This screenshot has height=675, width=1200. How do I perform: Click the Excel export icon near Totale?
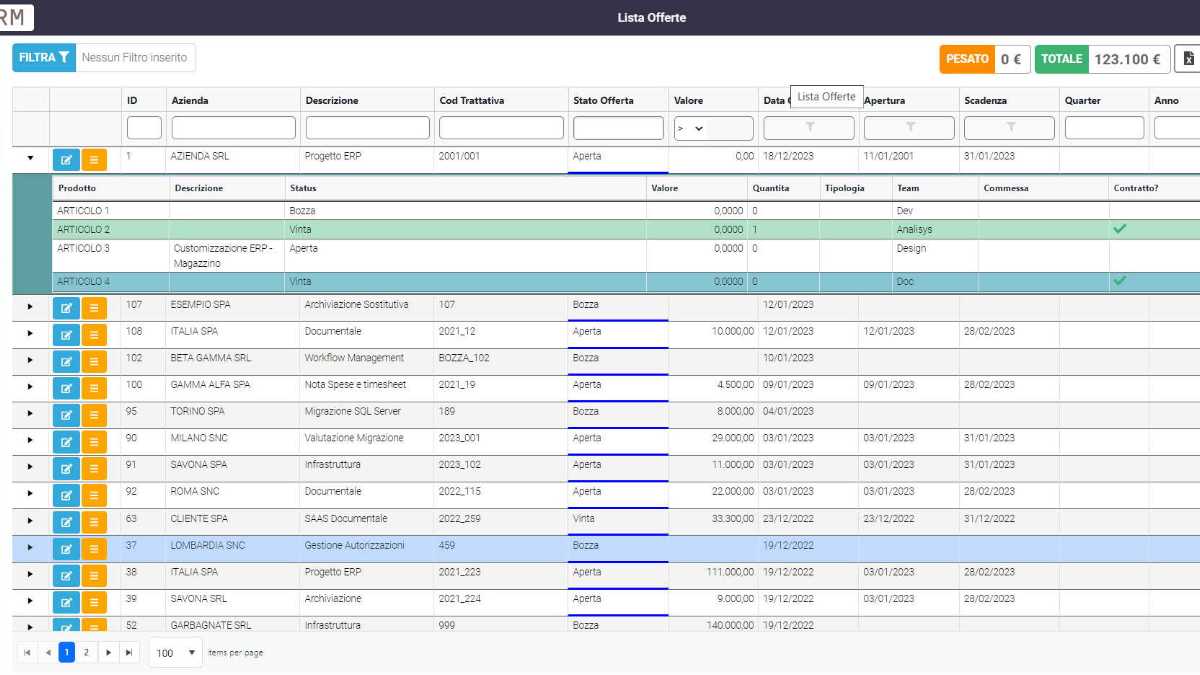coord(1188,59)
